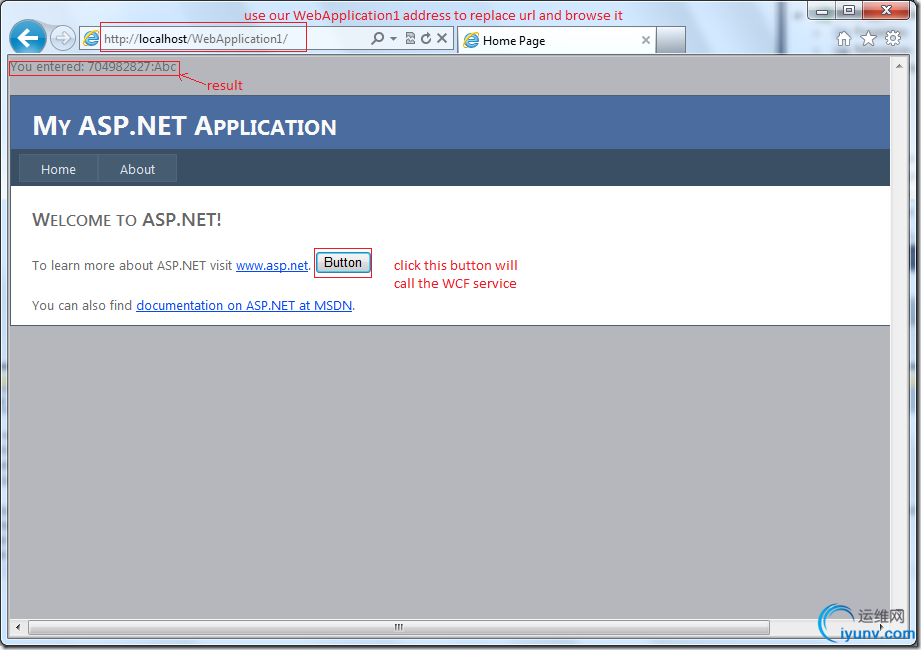The width and height of the screenshot is (921, 650).
Task: Click the horizontal scrollbar thumb
Action: pyautogui.click(x=399, y=627)
